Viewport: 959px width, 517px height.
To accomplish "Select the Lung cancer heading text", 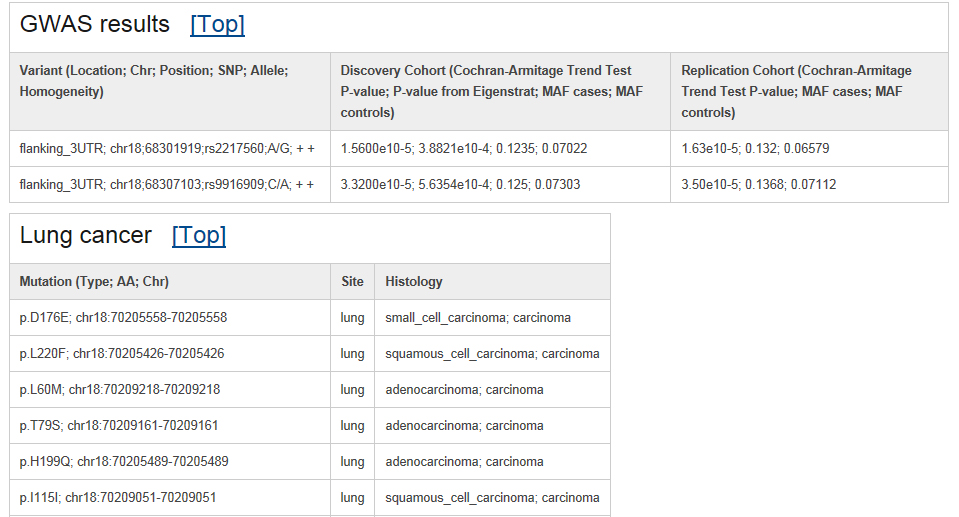I will (x=86, y=236).
